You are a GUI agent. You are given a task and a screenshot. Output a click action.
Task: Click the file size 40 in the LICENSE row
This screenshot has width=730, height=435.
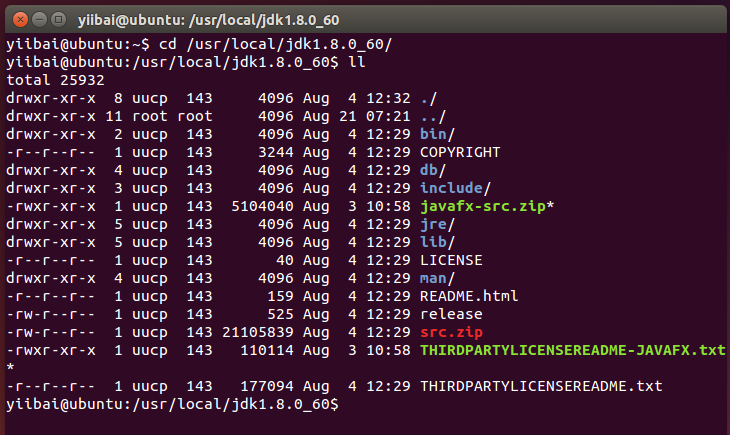tap(285, 260)
